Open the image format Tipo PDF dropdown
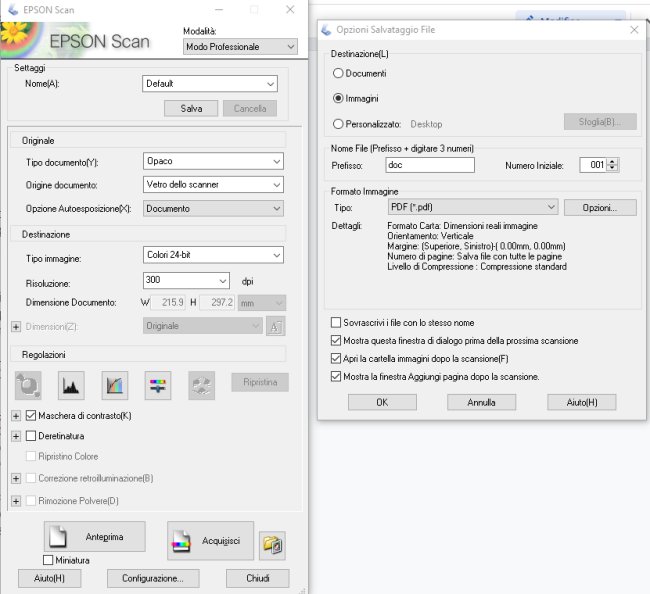 [x=473, y=207]
